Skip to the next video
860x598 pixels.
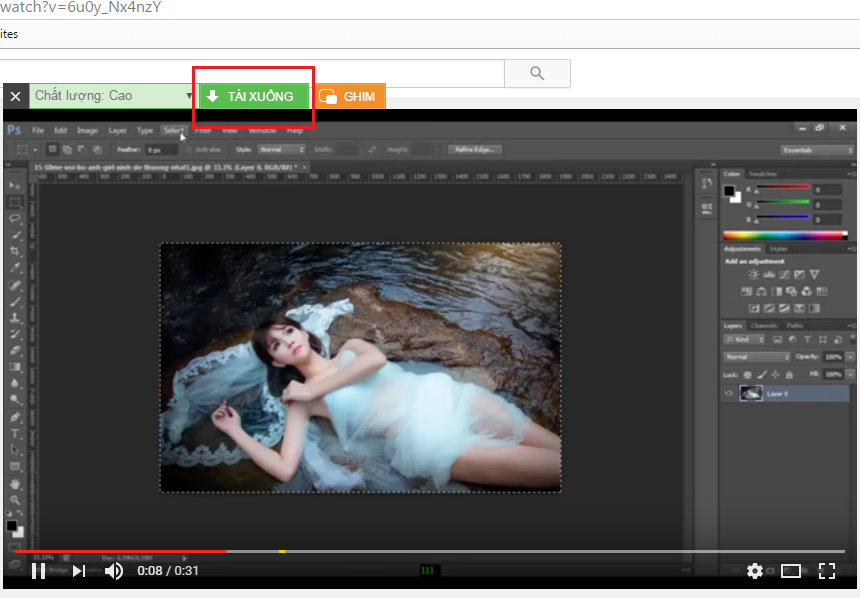[79, 571]
